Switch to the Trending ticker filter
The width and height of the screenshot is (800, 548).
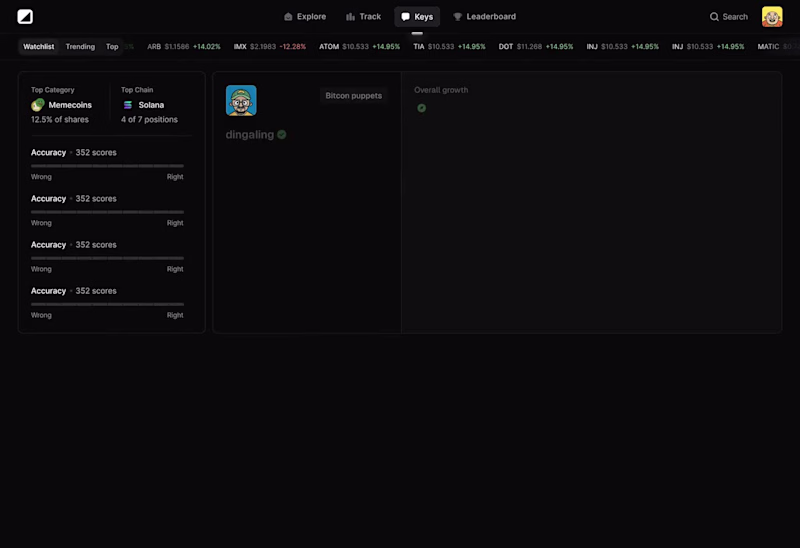coord(80,46)
